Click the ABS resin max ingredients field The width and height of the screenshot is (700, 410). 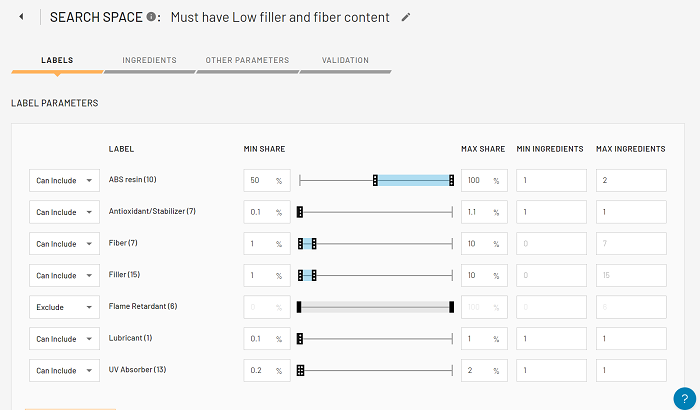[630, 180]
